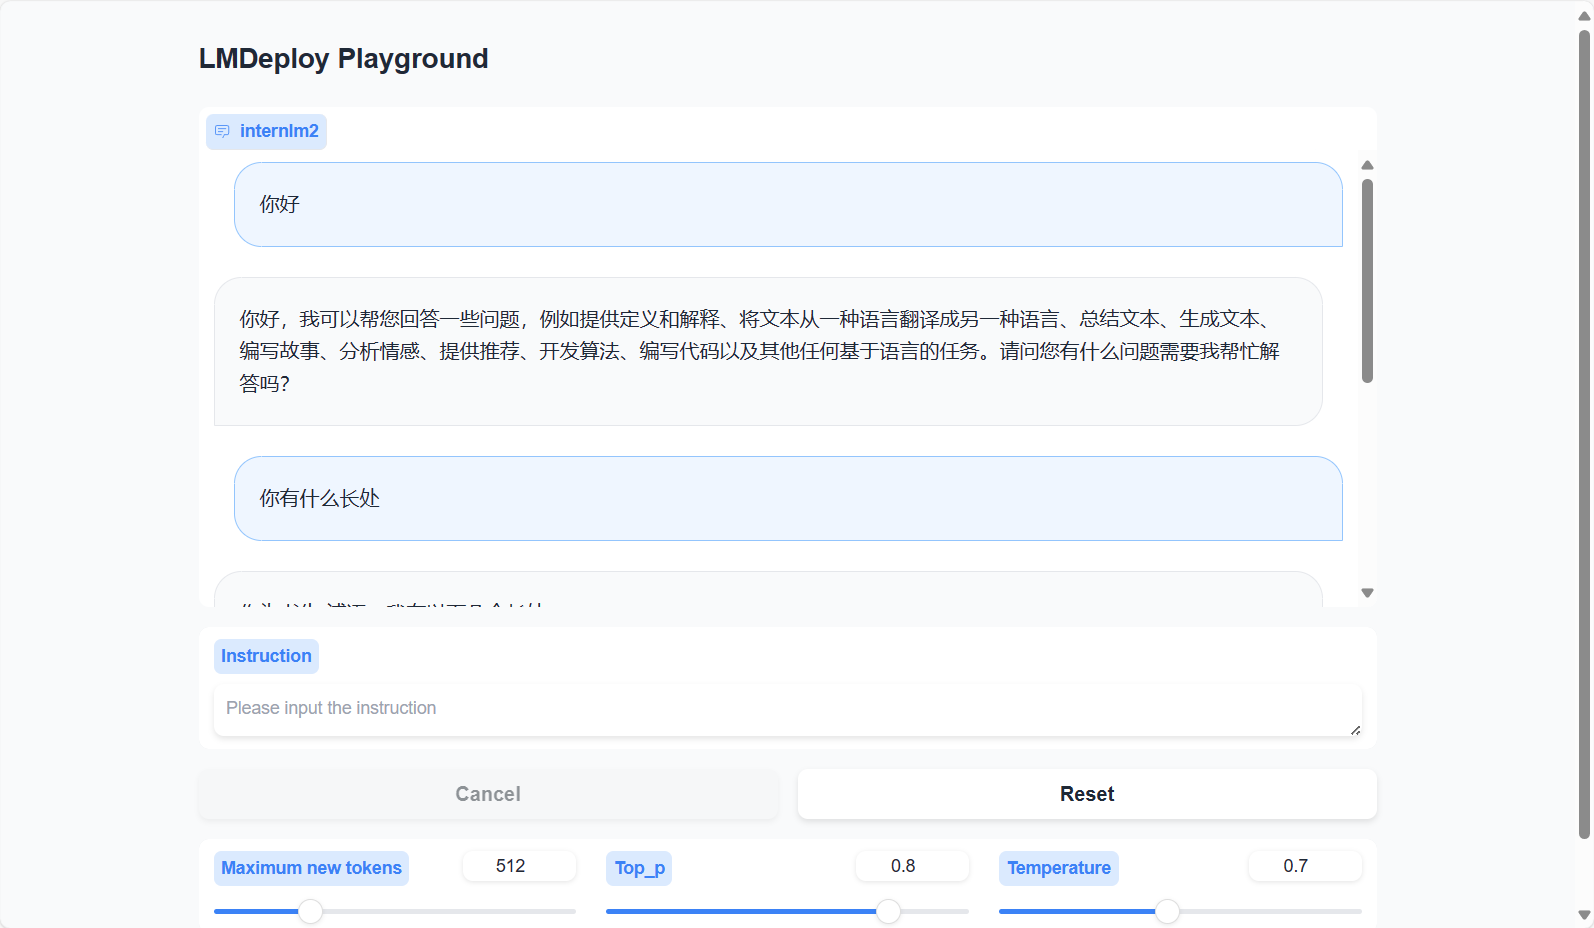Click the main page scrollbar thumb
This screenshot has height=928, width=1594.
[1584, 430]
